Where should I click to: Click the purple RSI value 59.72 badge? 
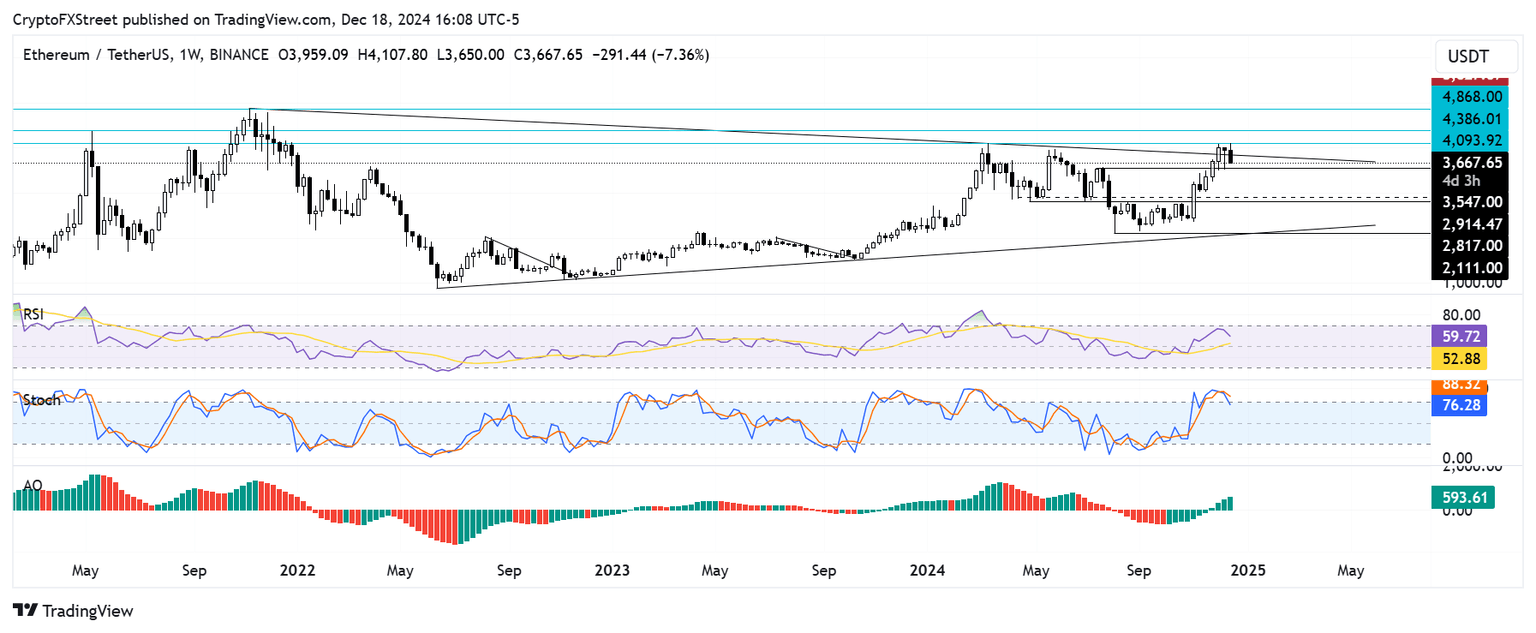coord(1460,337)
